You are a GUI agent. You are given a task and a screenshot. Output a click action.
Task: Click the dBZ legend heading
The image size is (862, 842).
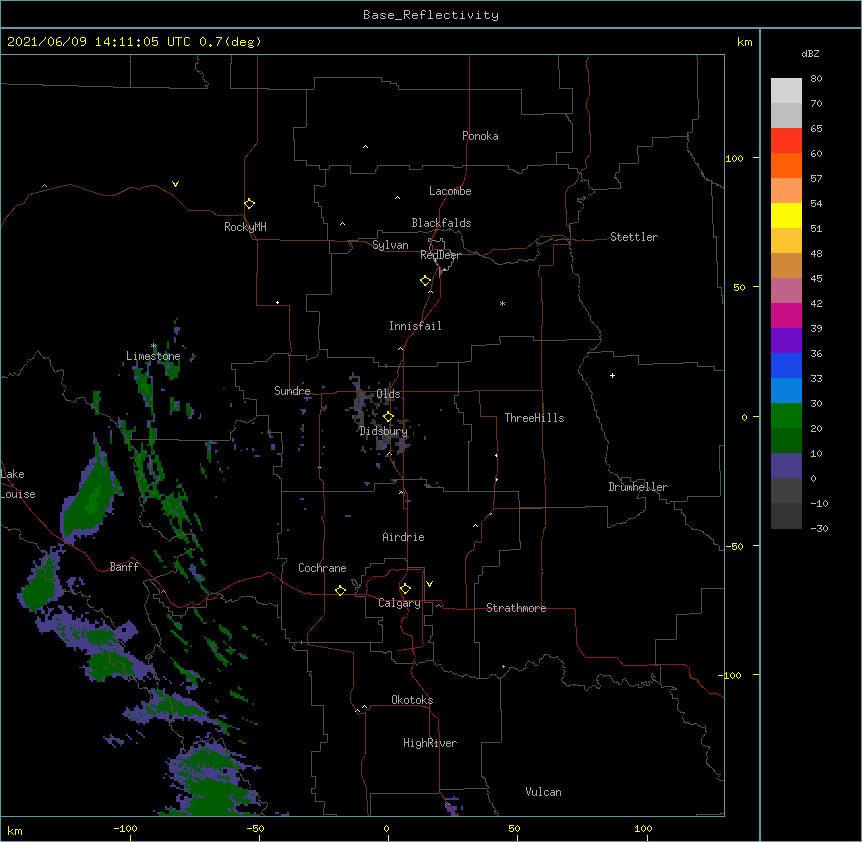[810, 53]
